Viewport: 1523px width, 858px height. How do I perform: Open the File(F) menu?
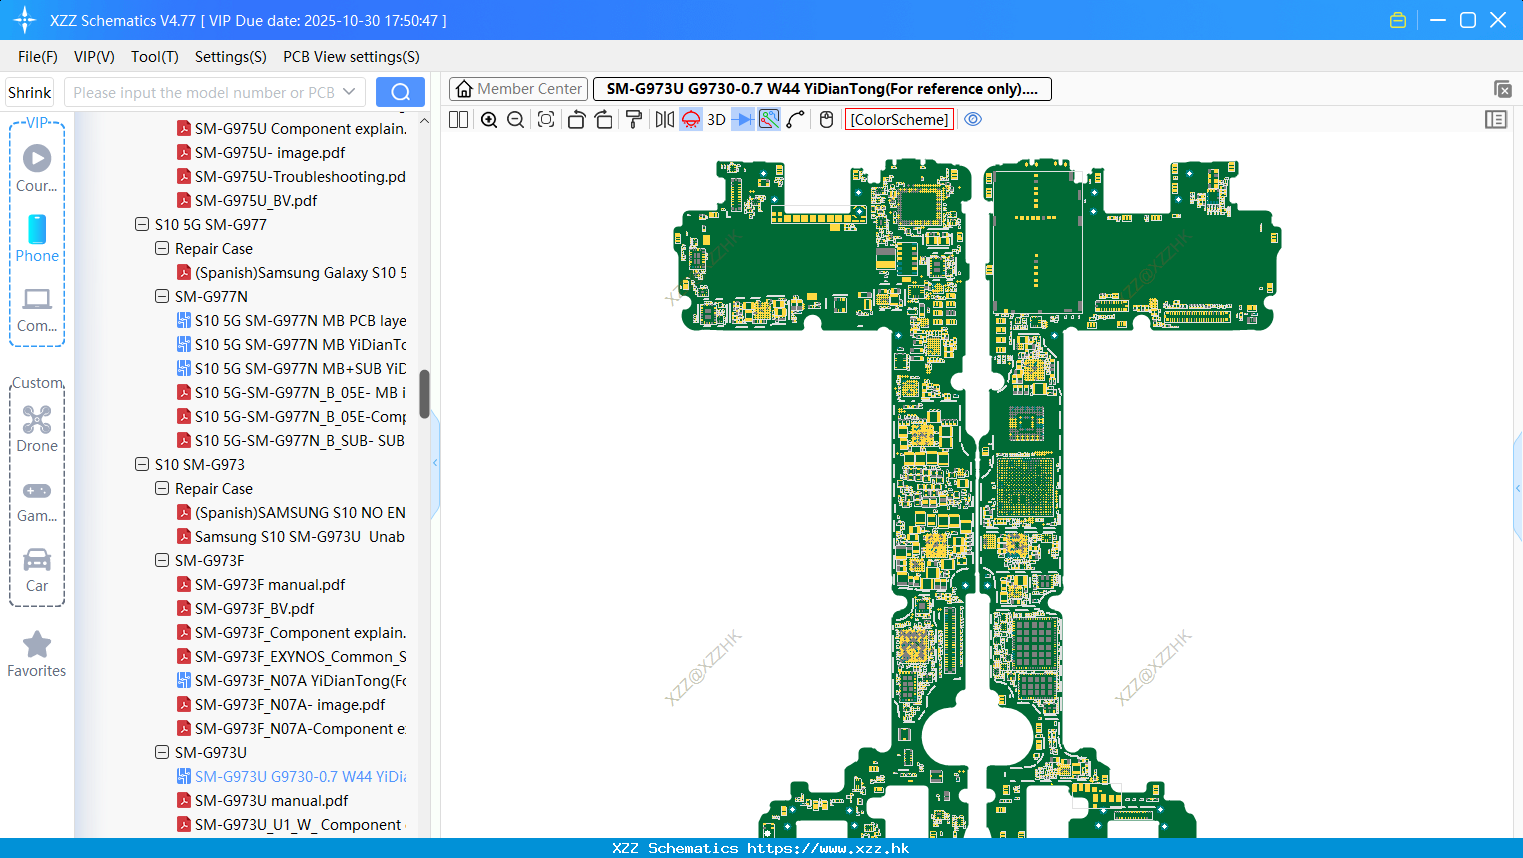(x=38, y=57)
